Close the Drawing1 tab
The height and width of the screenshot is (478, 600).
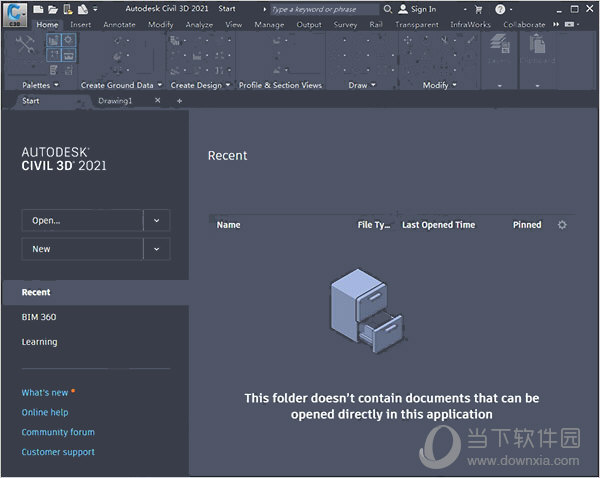pos(158,100)
